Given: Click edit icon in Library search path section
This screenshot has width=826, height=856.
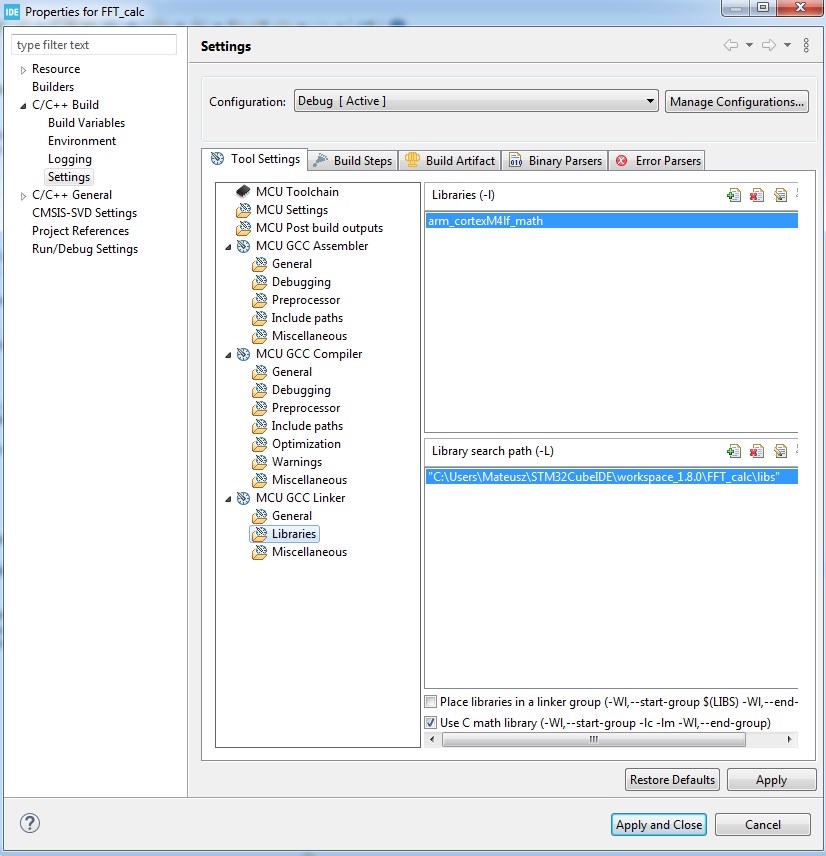Looking at the screenshot, I should point(780,451).
